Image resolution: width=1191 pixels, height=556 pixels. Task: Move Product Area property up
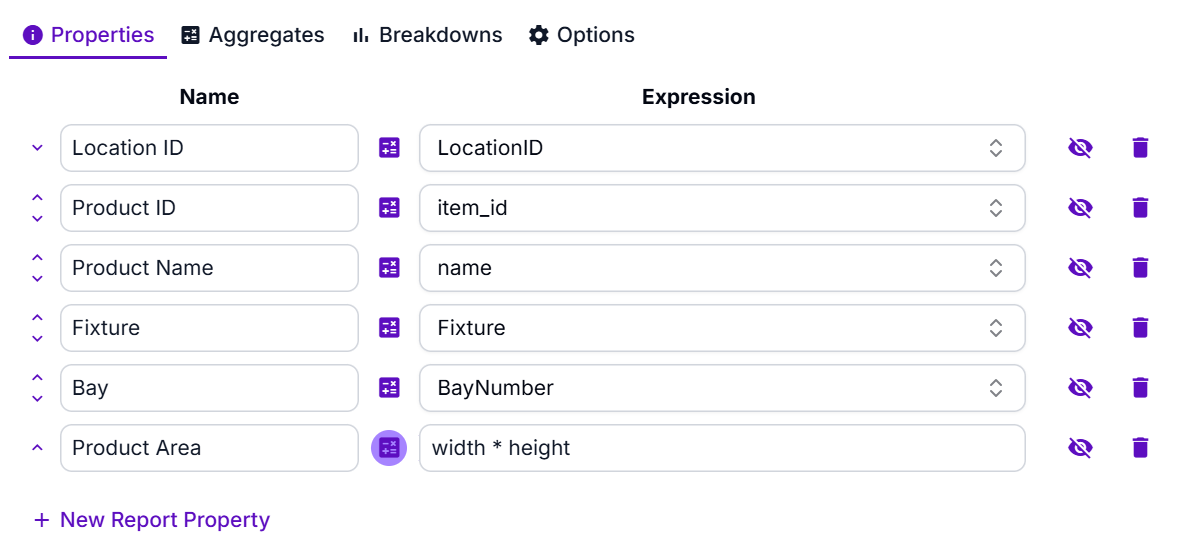click(37, 448)
